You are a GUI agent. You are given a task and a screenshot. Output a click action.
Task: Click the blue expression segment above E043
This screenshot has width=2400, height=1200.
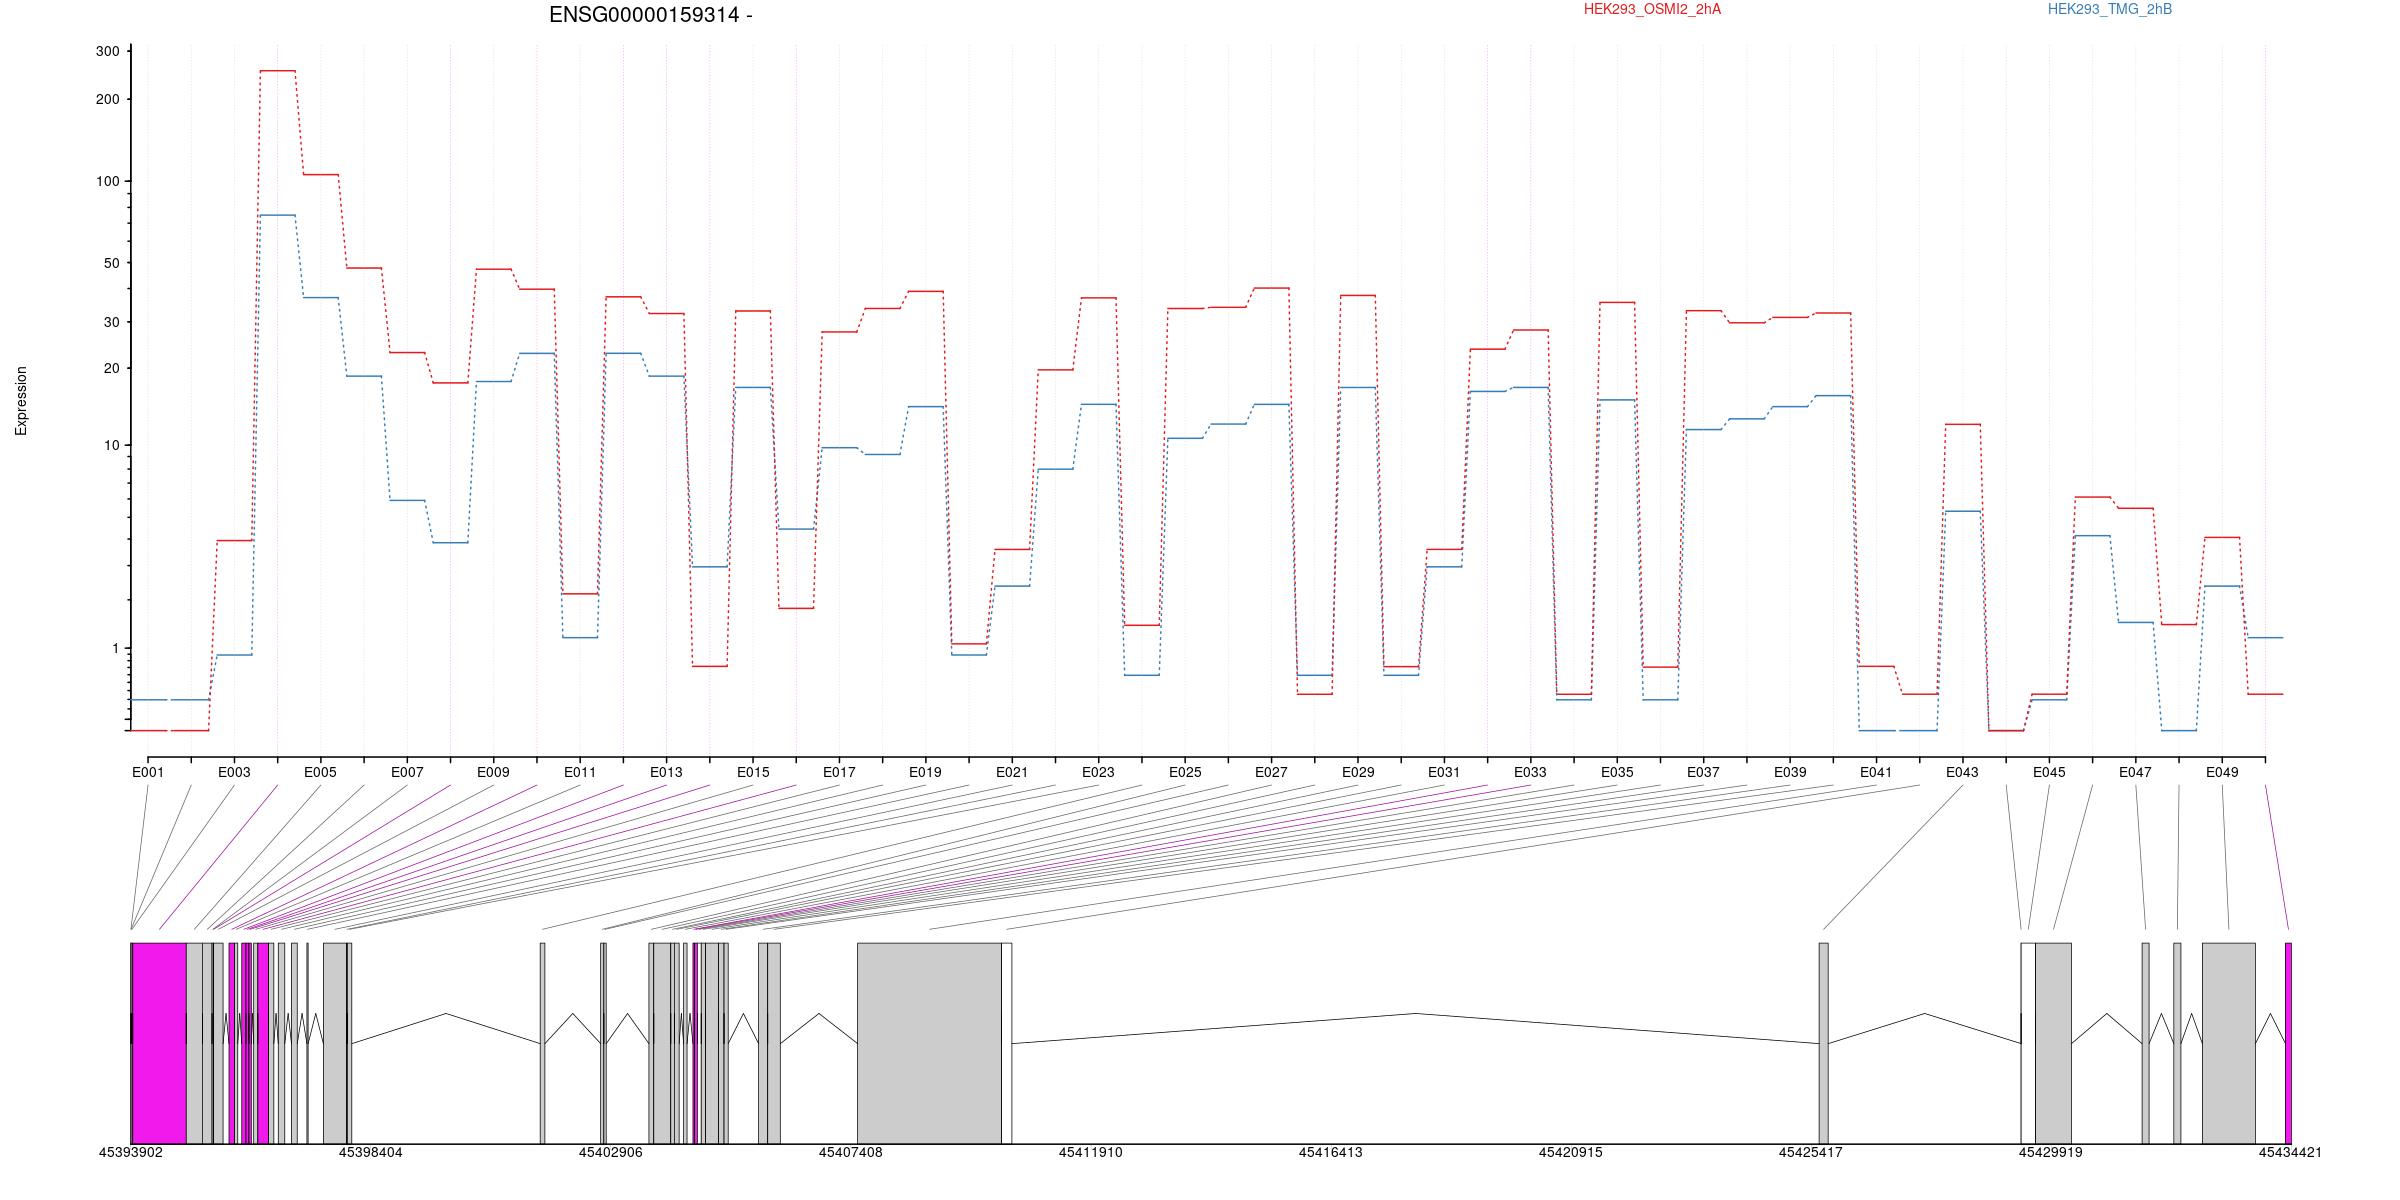(x=1963, y=511)
